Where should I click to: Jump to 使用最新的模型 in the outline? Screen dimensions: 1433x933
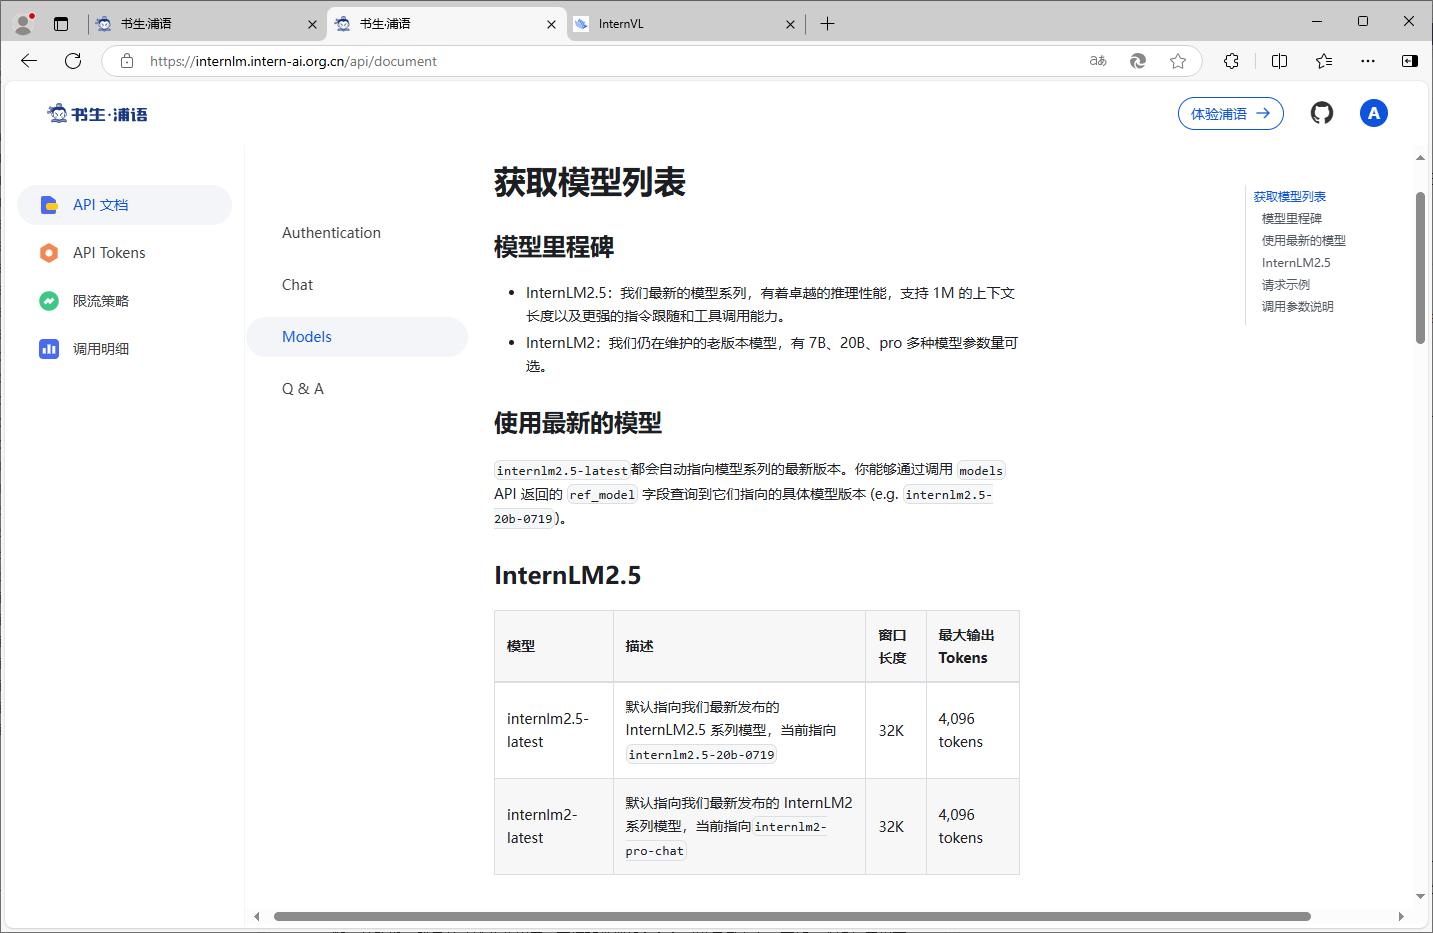tap(1304, 241)
